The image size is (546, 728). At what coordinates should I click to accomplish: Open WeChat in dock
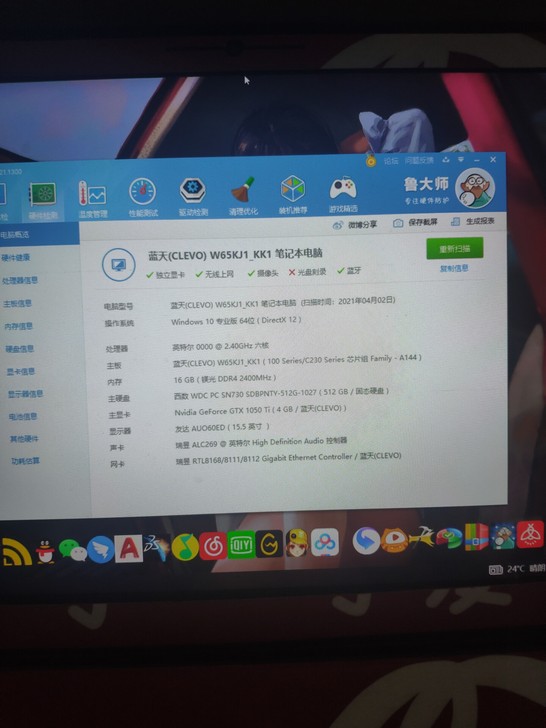(x=73, y=550)
